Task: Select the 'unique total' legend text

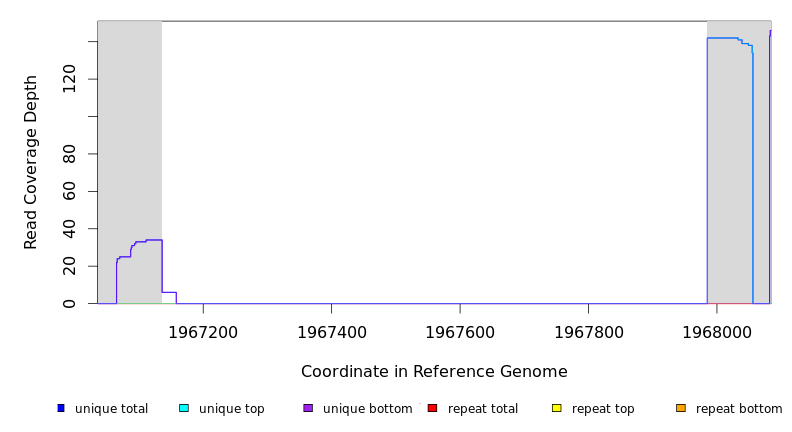Action: pyautogui.click(x=111, y=409)
